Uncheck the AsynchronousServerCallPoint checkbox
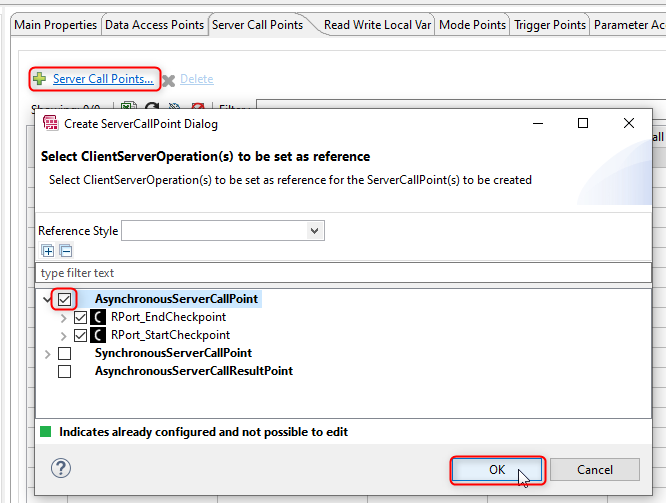Screen dimensions: 666x503 (x=65, y=299)
